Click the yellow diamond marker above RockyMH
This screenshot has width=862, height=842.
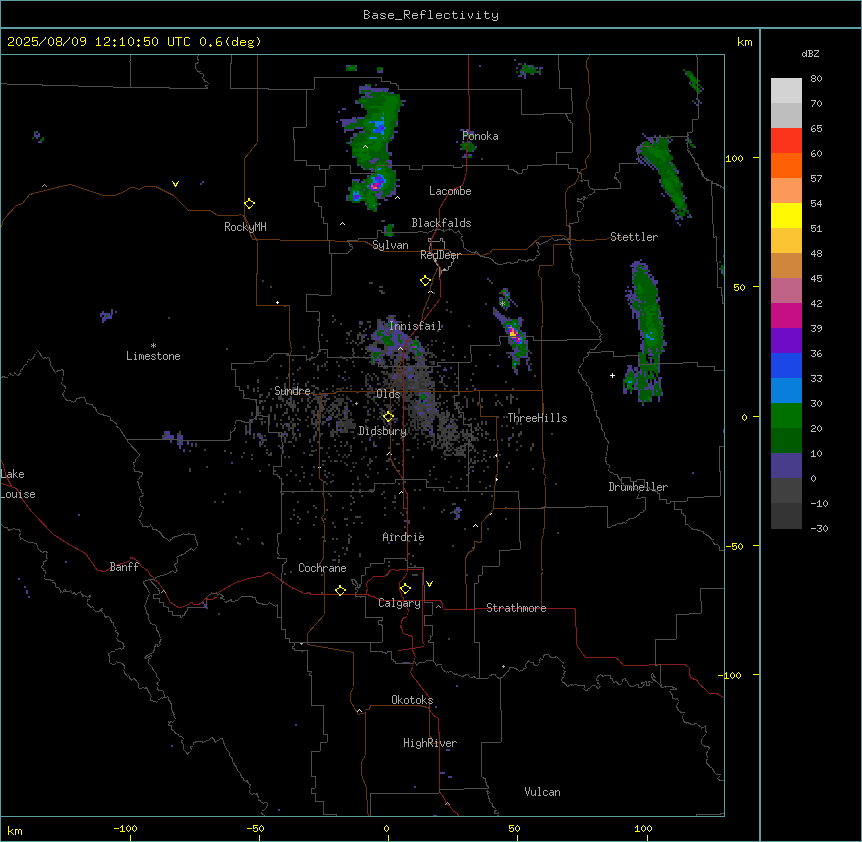click(x=249, y=204)
